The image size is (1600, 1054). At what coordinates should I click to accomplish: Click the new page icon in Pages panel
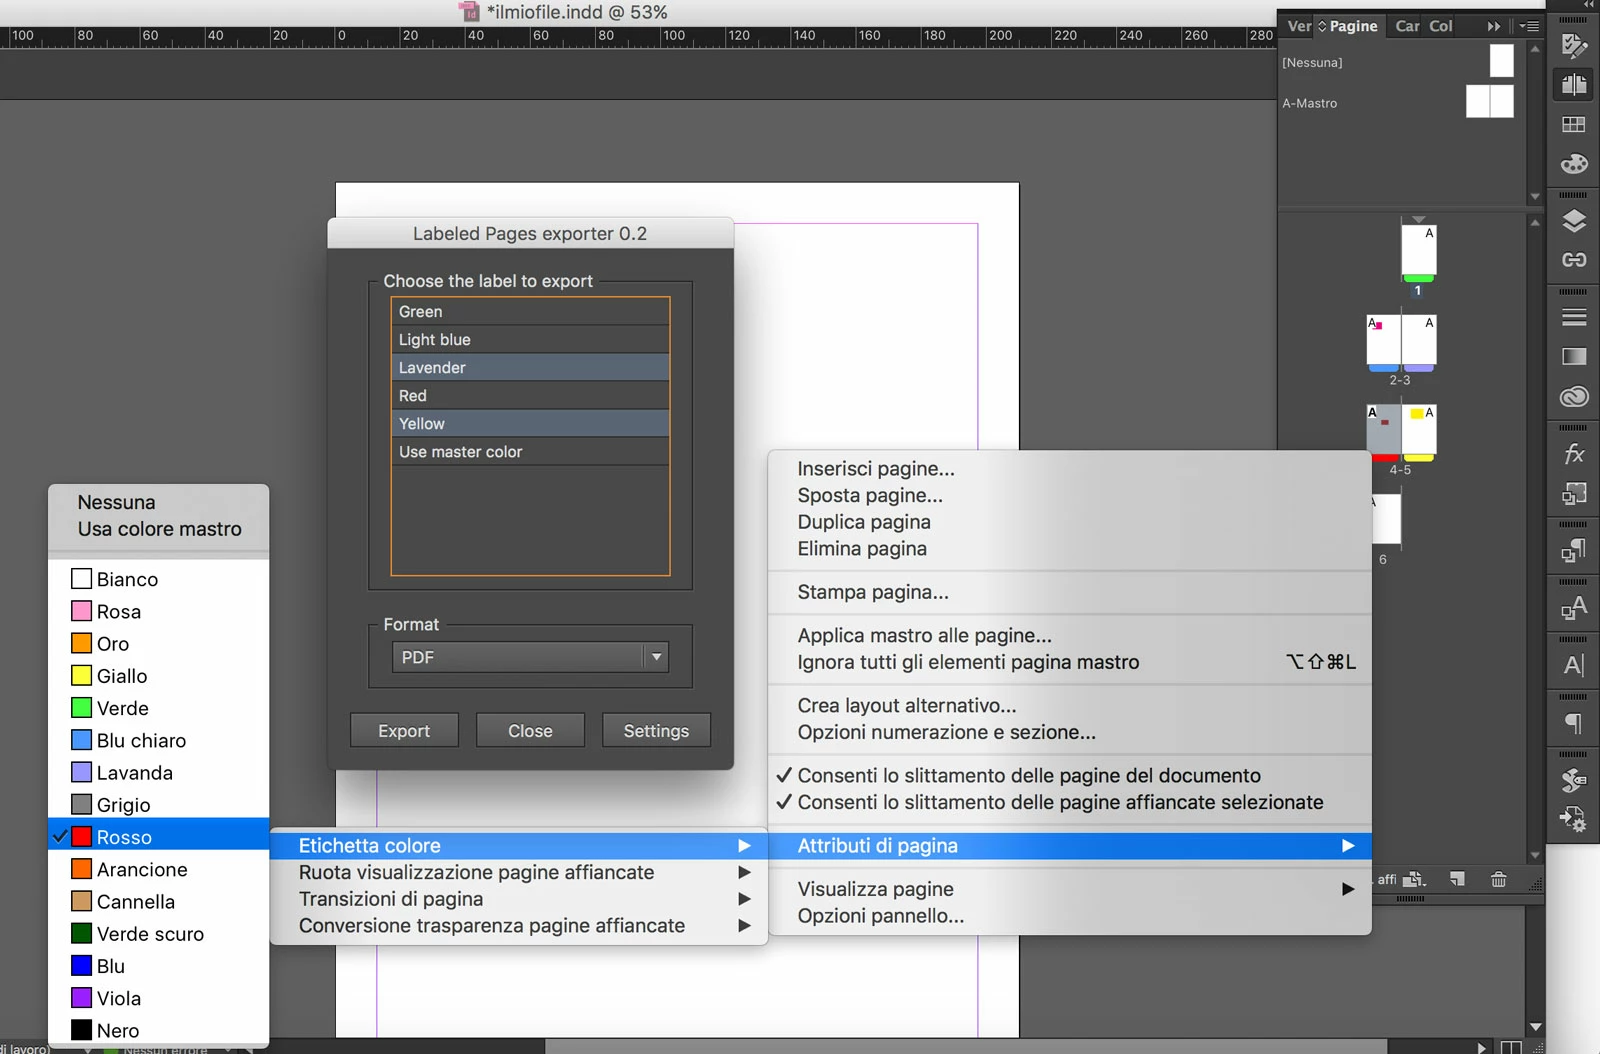(x=1458, y=879)
